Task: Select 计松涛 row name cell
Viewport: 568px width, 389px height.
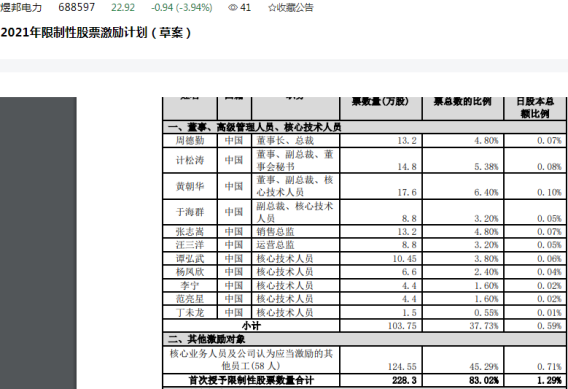Action: click(190, 160)
